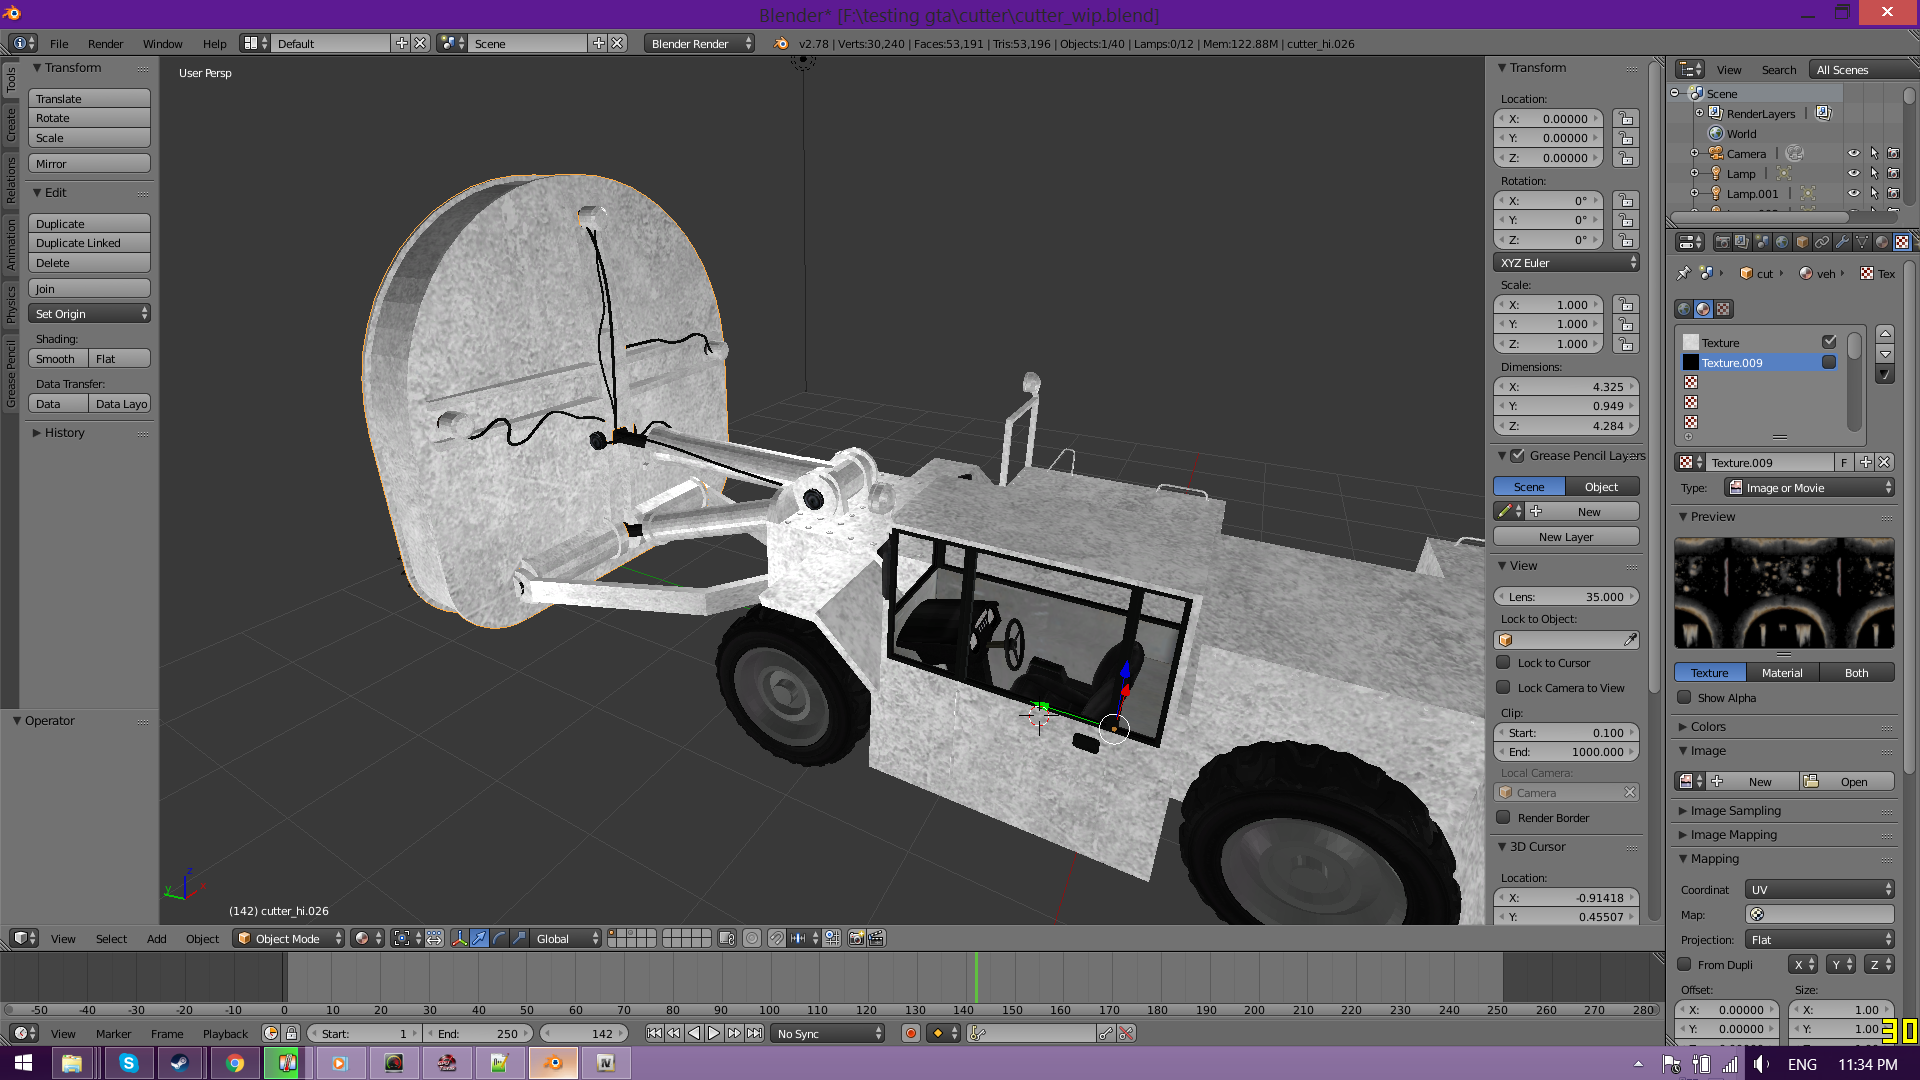Launch Skype from the Windows taskbar

(x=129, y=1063)
